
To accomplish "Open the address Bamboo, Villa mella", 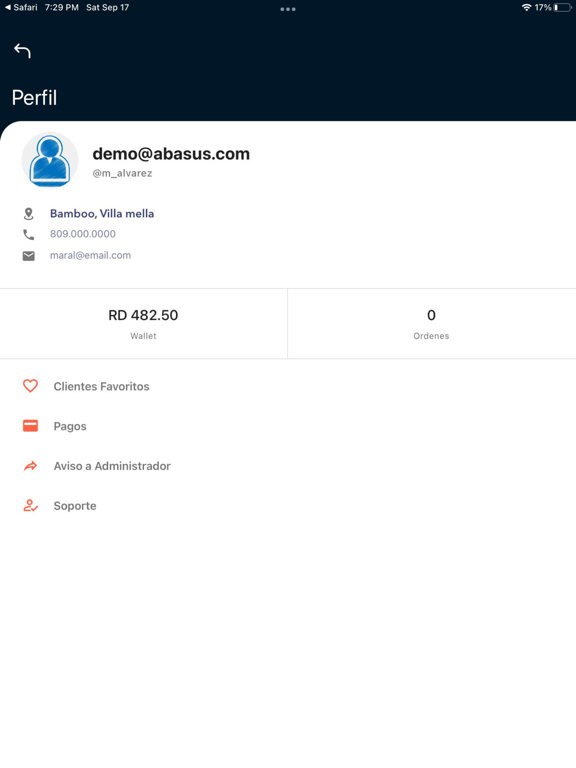I will tap(102, 214).
